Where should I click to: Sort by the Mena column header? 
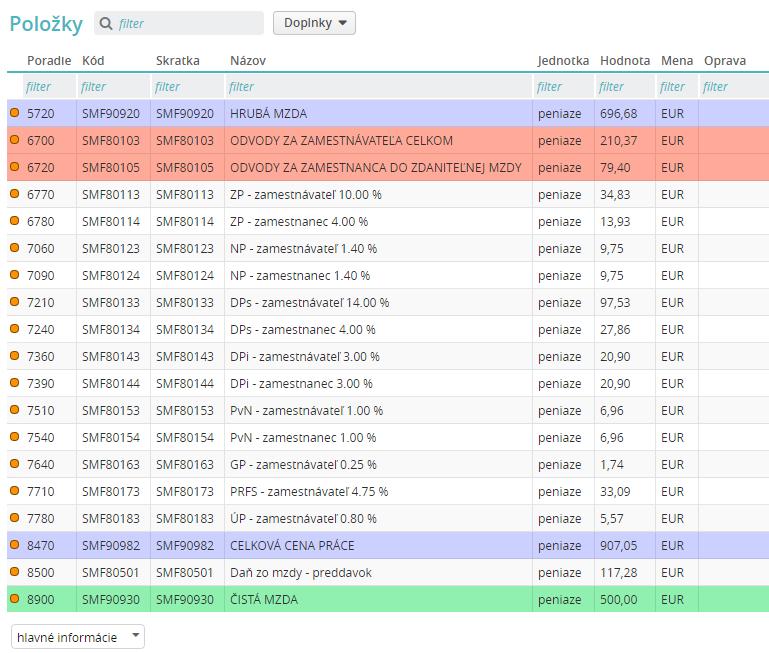coord(677,61)
